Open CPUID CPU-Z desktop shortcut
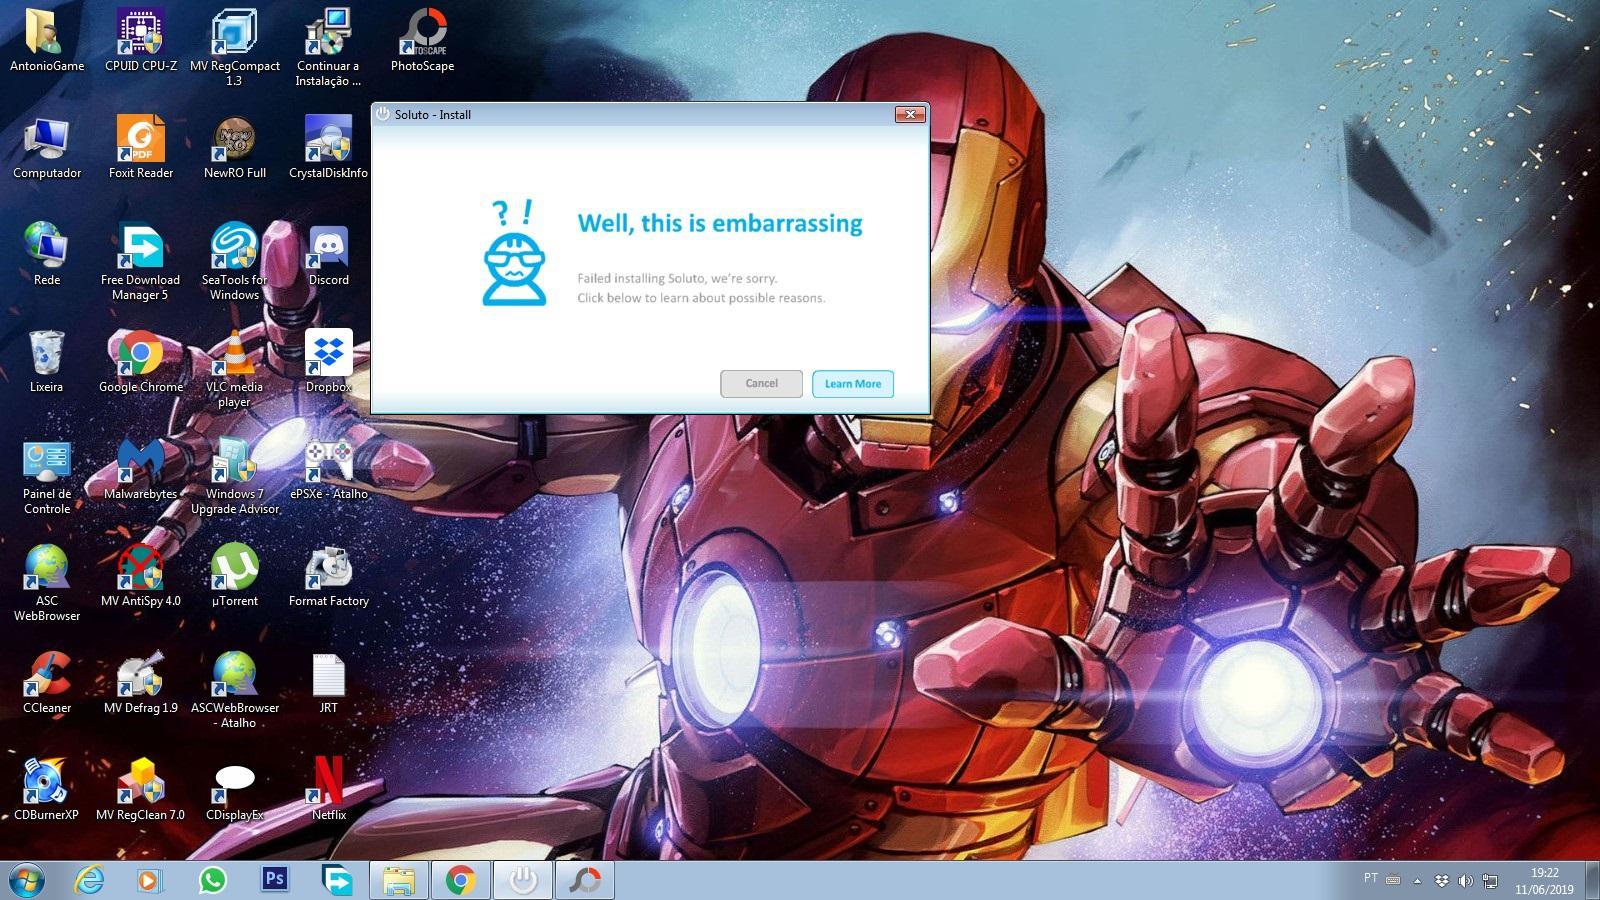 point(141,40)
